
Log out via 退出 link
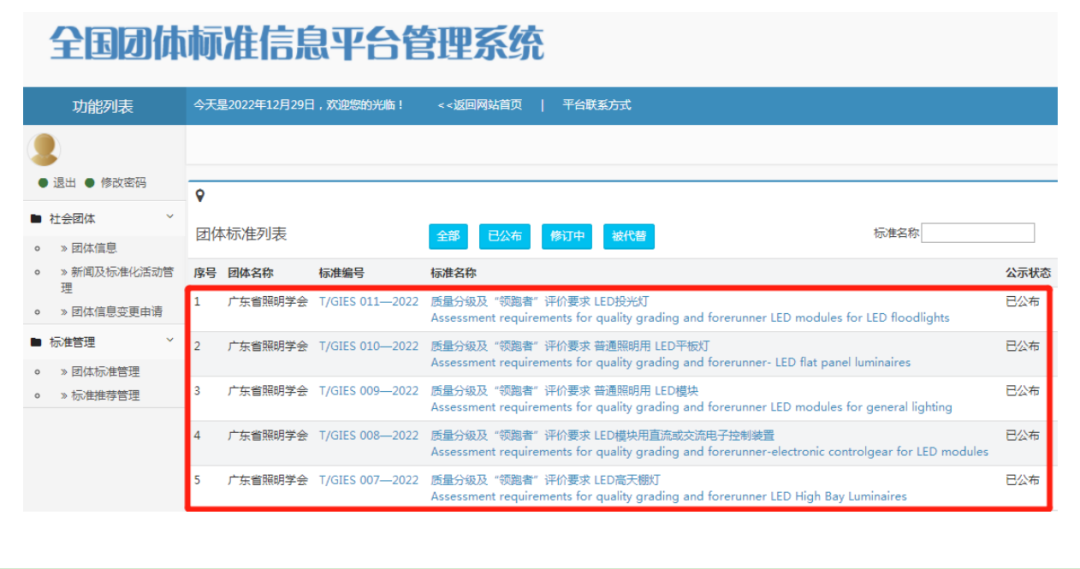click(64, 183)
